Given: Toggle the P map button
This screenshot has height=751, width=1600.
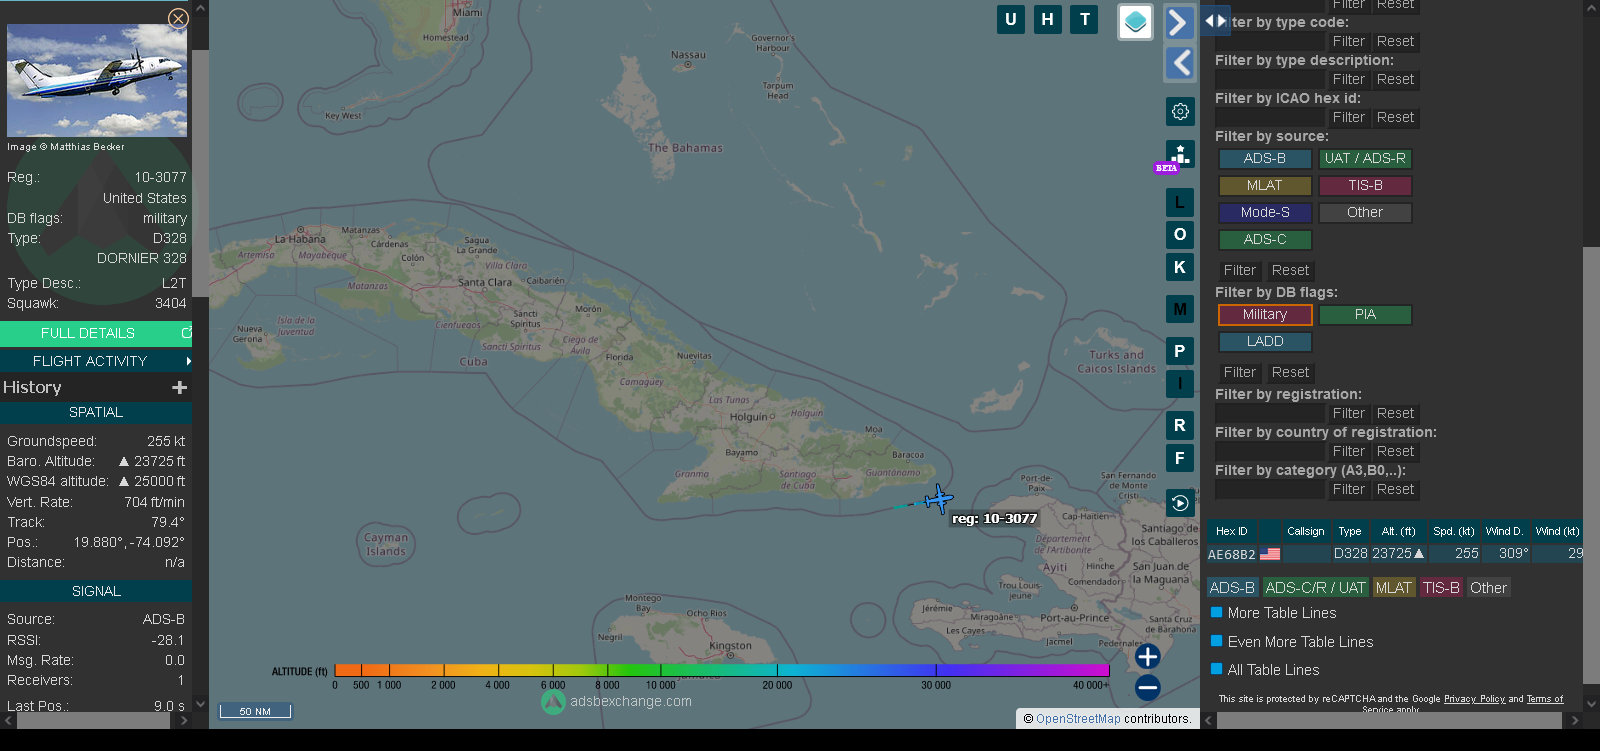Looking at the screenshot, I should (x=1180, y=351).
